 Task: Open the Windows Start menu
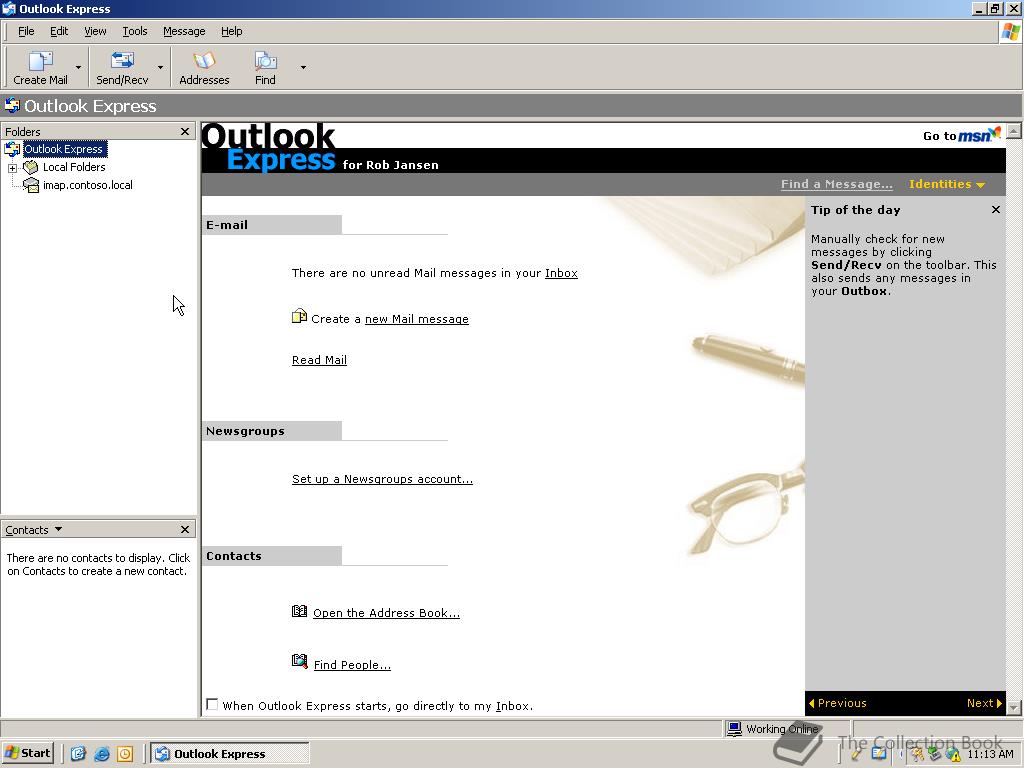[x=27, y=753]
